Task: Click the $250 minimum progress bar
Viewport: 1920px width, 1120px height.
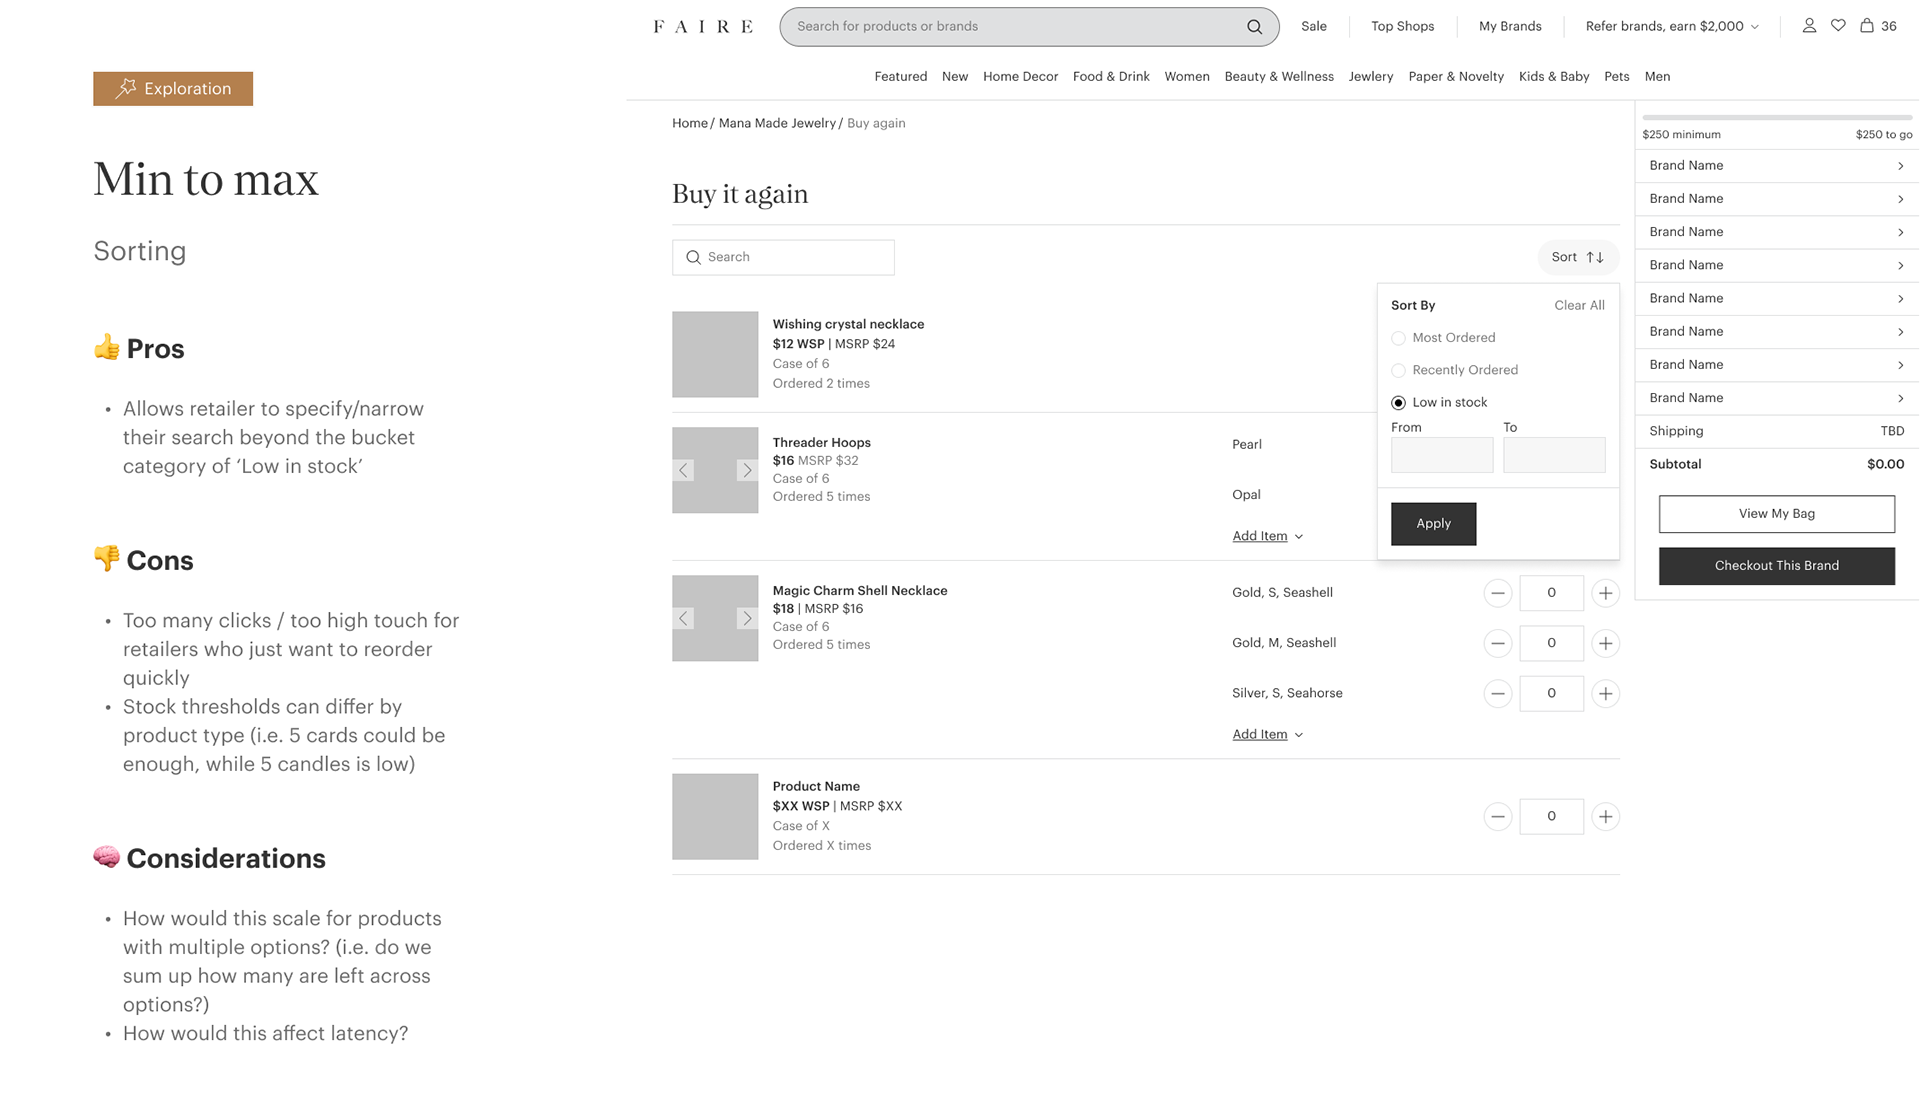Action: (x=1777, y=118)
